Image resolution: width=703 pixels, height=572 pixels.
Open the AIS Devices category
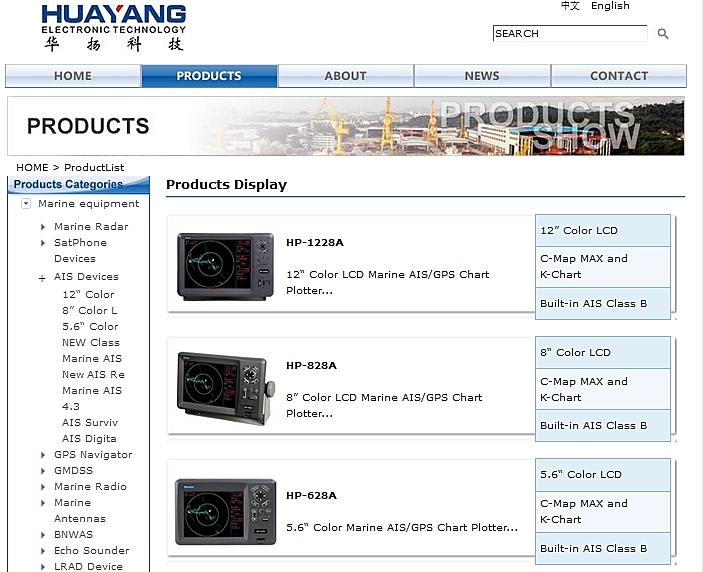(x=87, y=277)
